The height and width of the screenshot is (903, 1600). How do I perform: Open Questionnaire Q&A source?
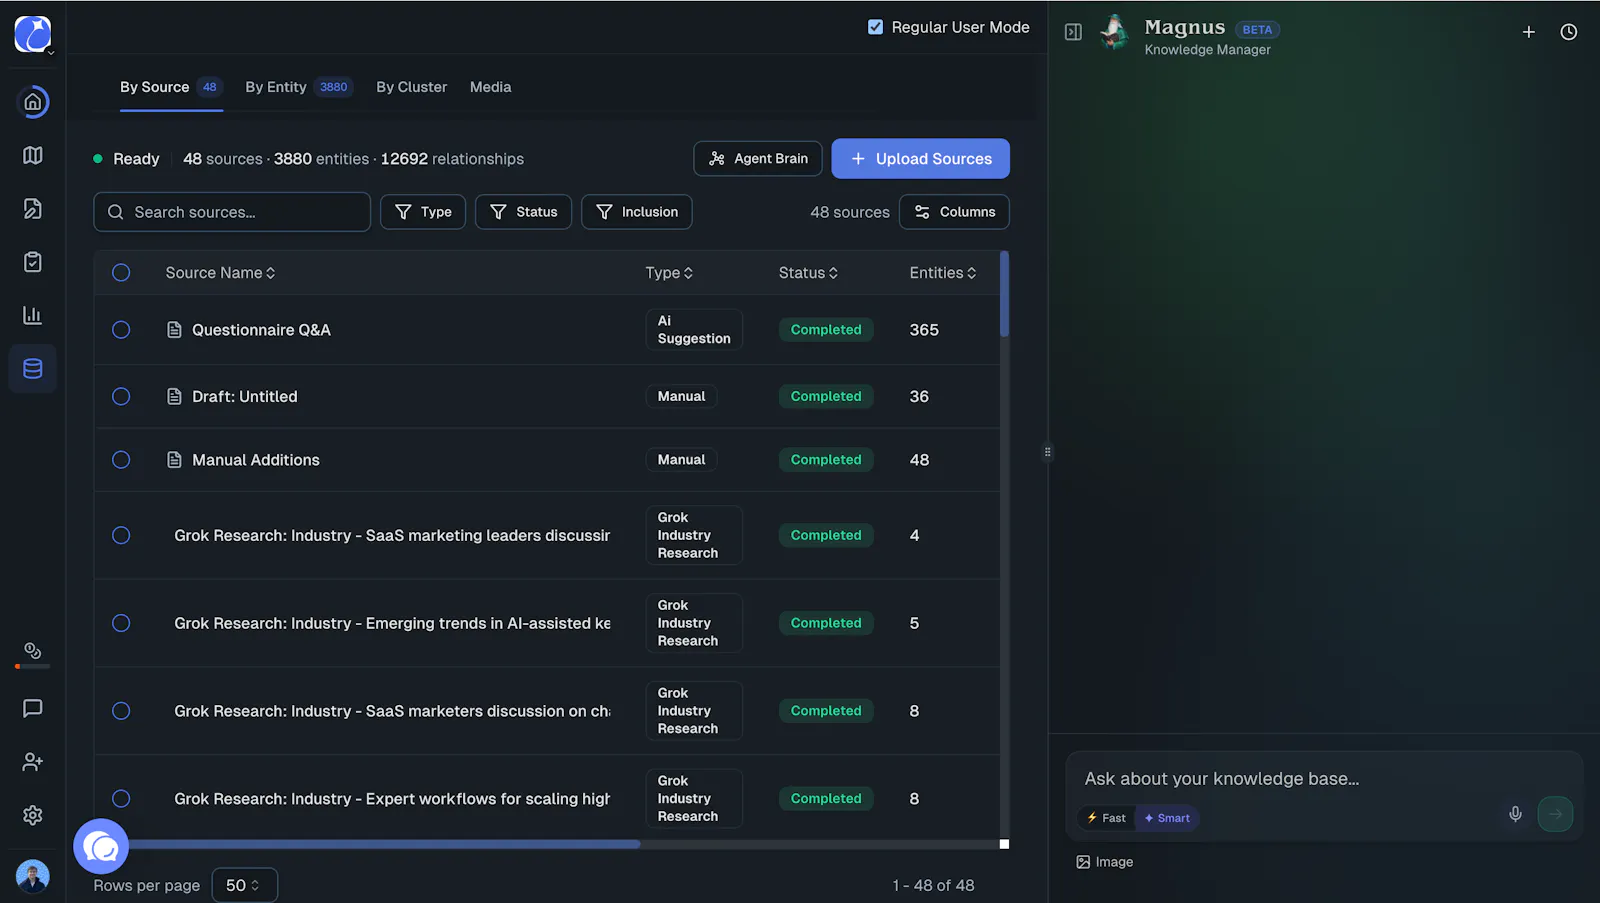coord(261,330)
